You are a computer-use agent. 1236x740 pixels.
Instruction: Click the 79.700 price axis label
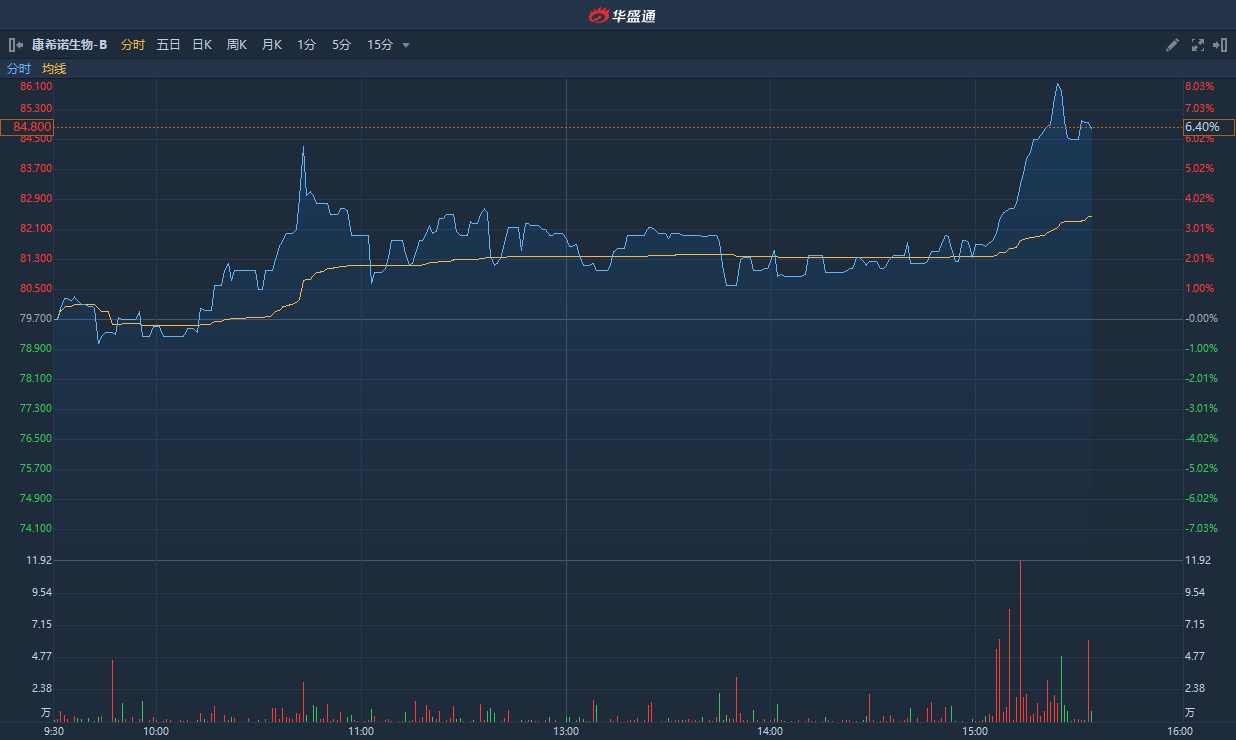point(36,318)
